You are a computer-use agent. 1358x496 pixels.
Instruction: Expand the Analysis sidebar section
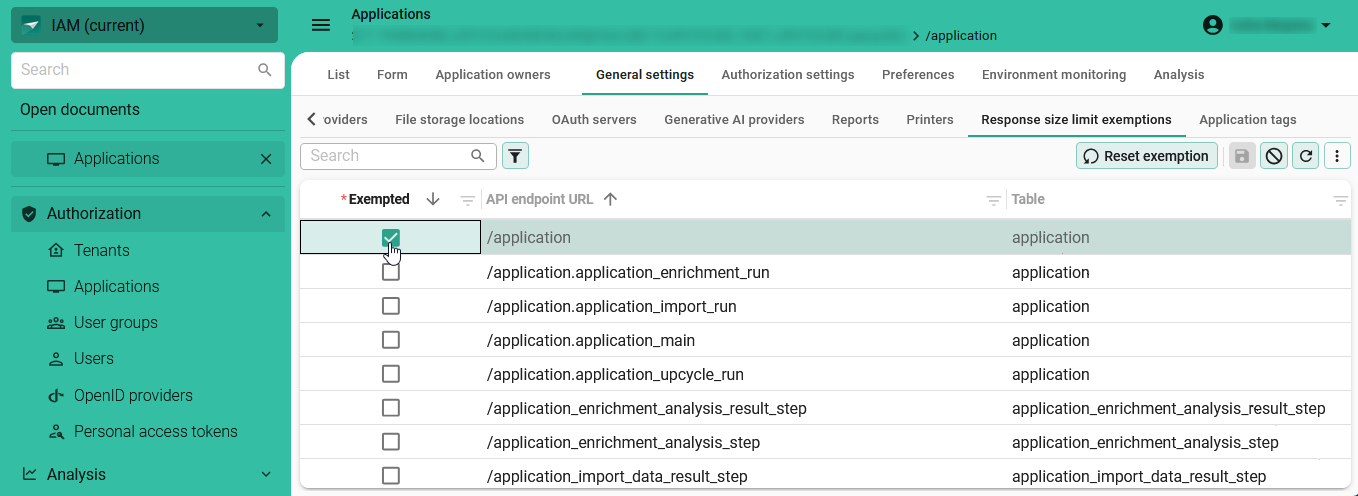click(x=266, y=474)
